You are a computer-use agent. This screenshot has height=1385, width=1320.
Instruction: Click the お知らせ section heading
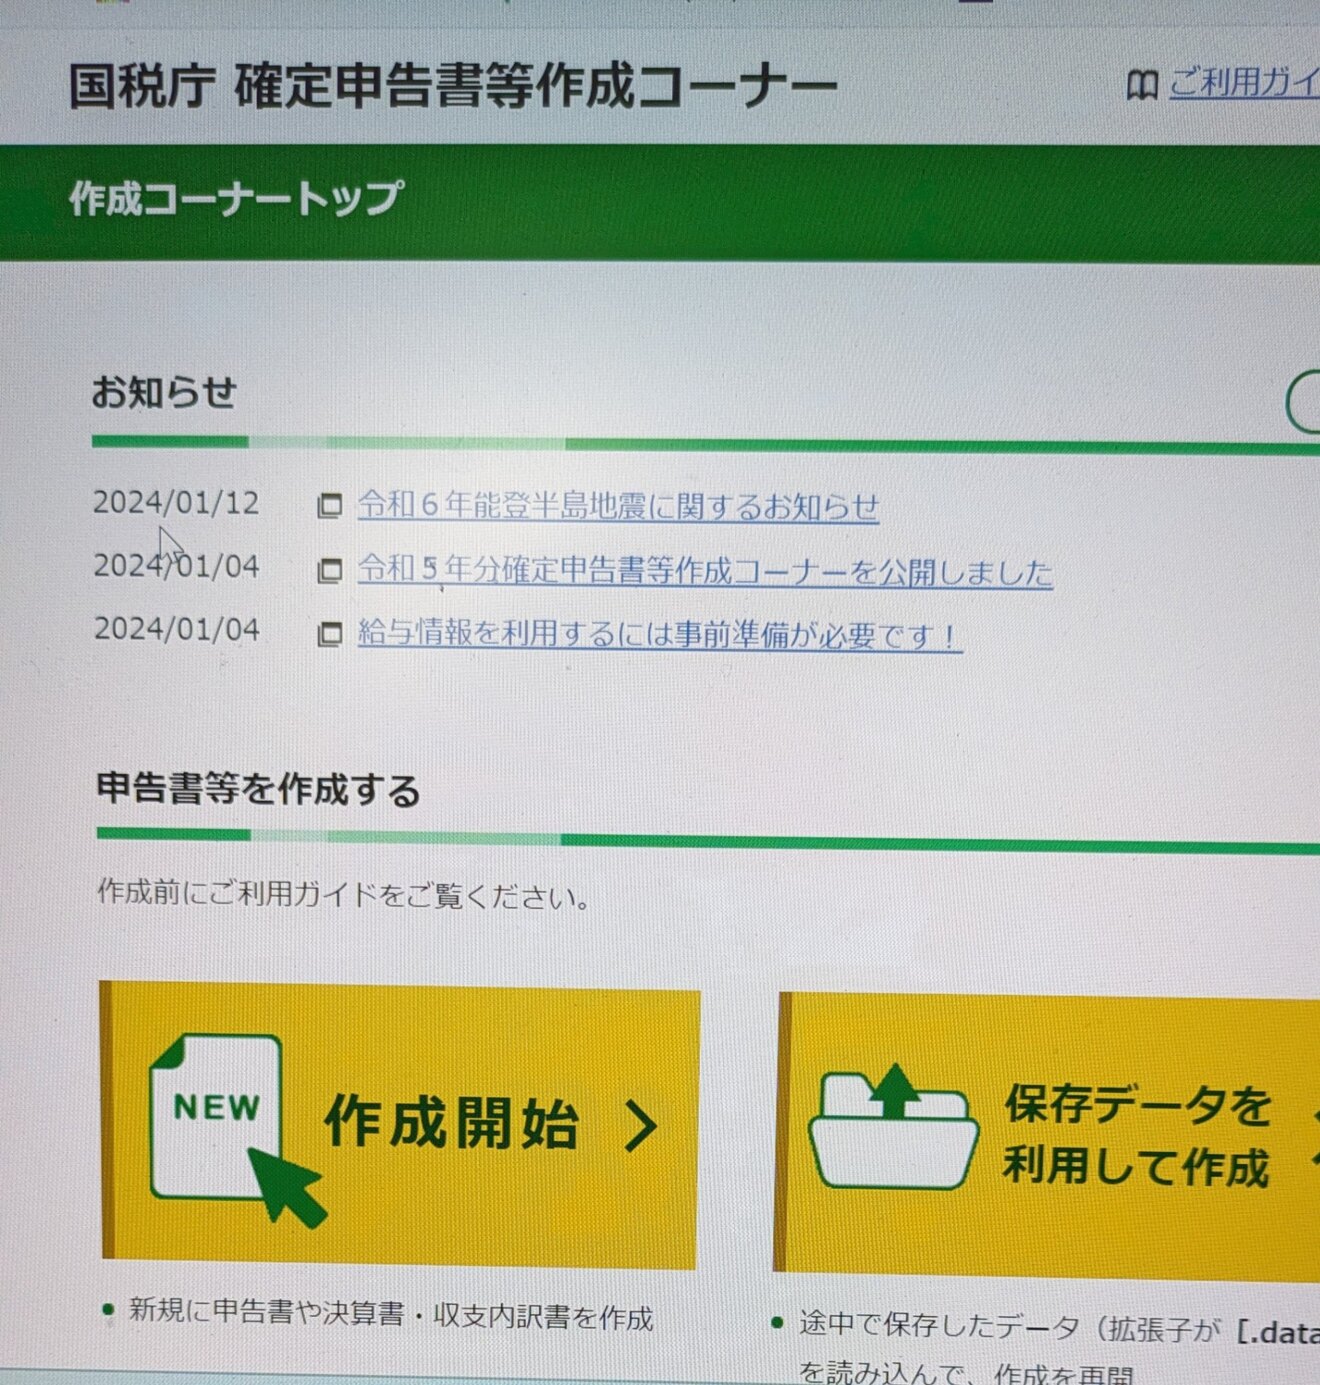pyautogui.click(x=164, y=392)
